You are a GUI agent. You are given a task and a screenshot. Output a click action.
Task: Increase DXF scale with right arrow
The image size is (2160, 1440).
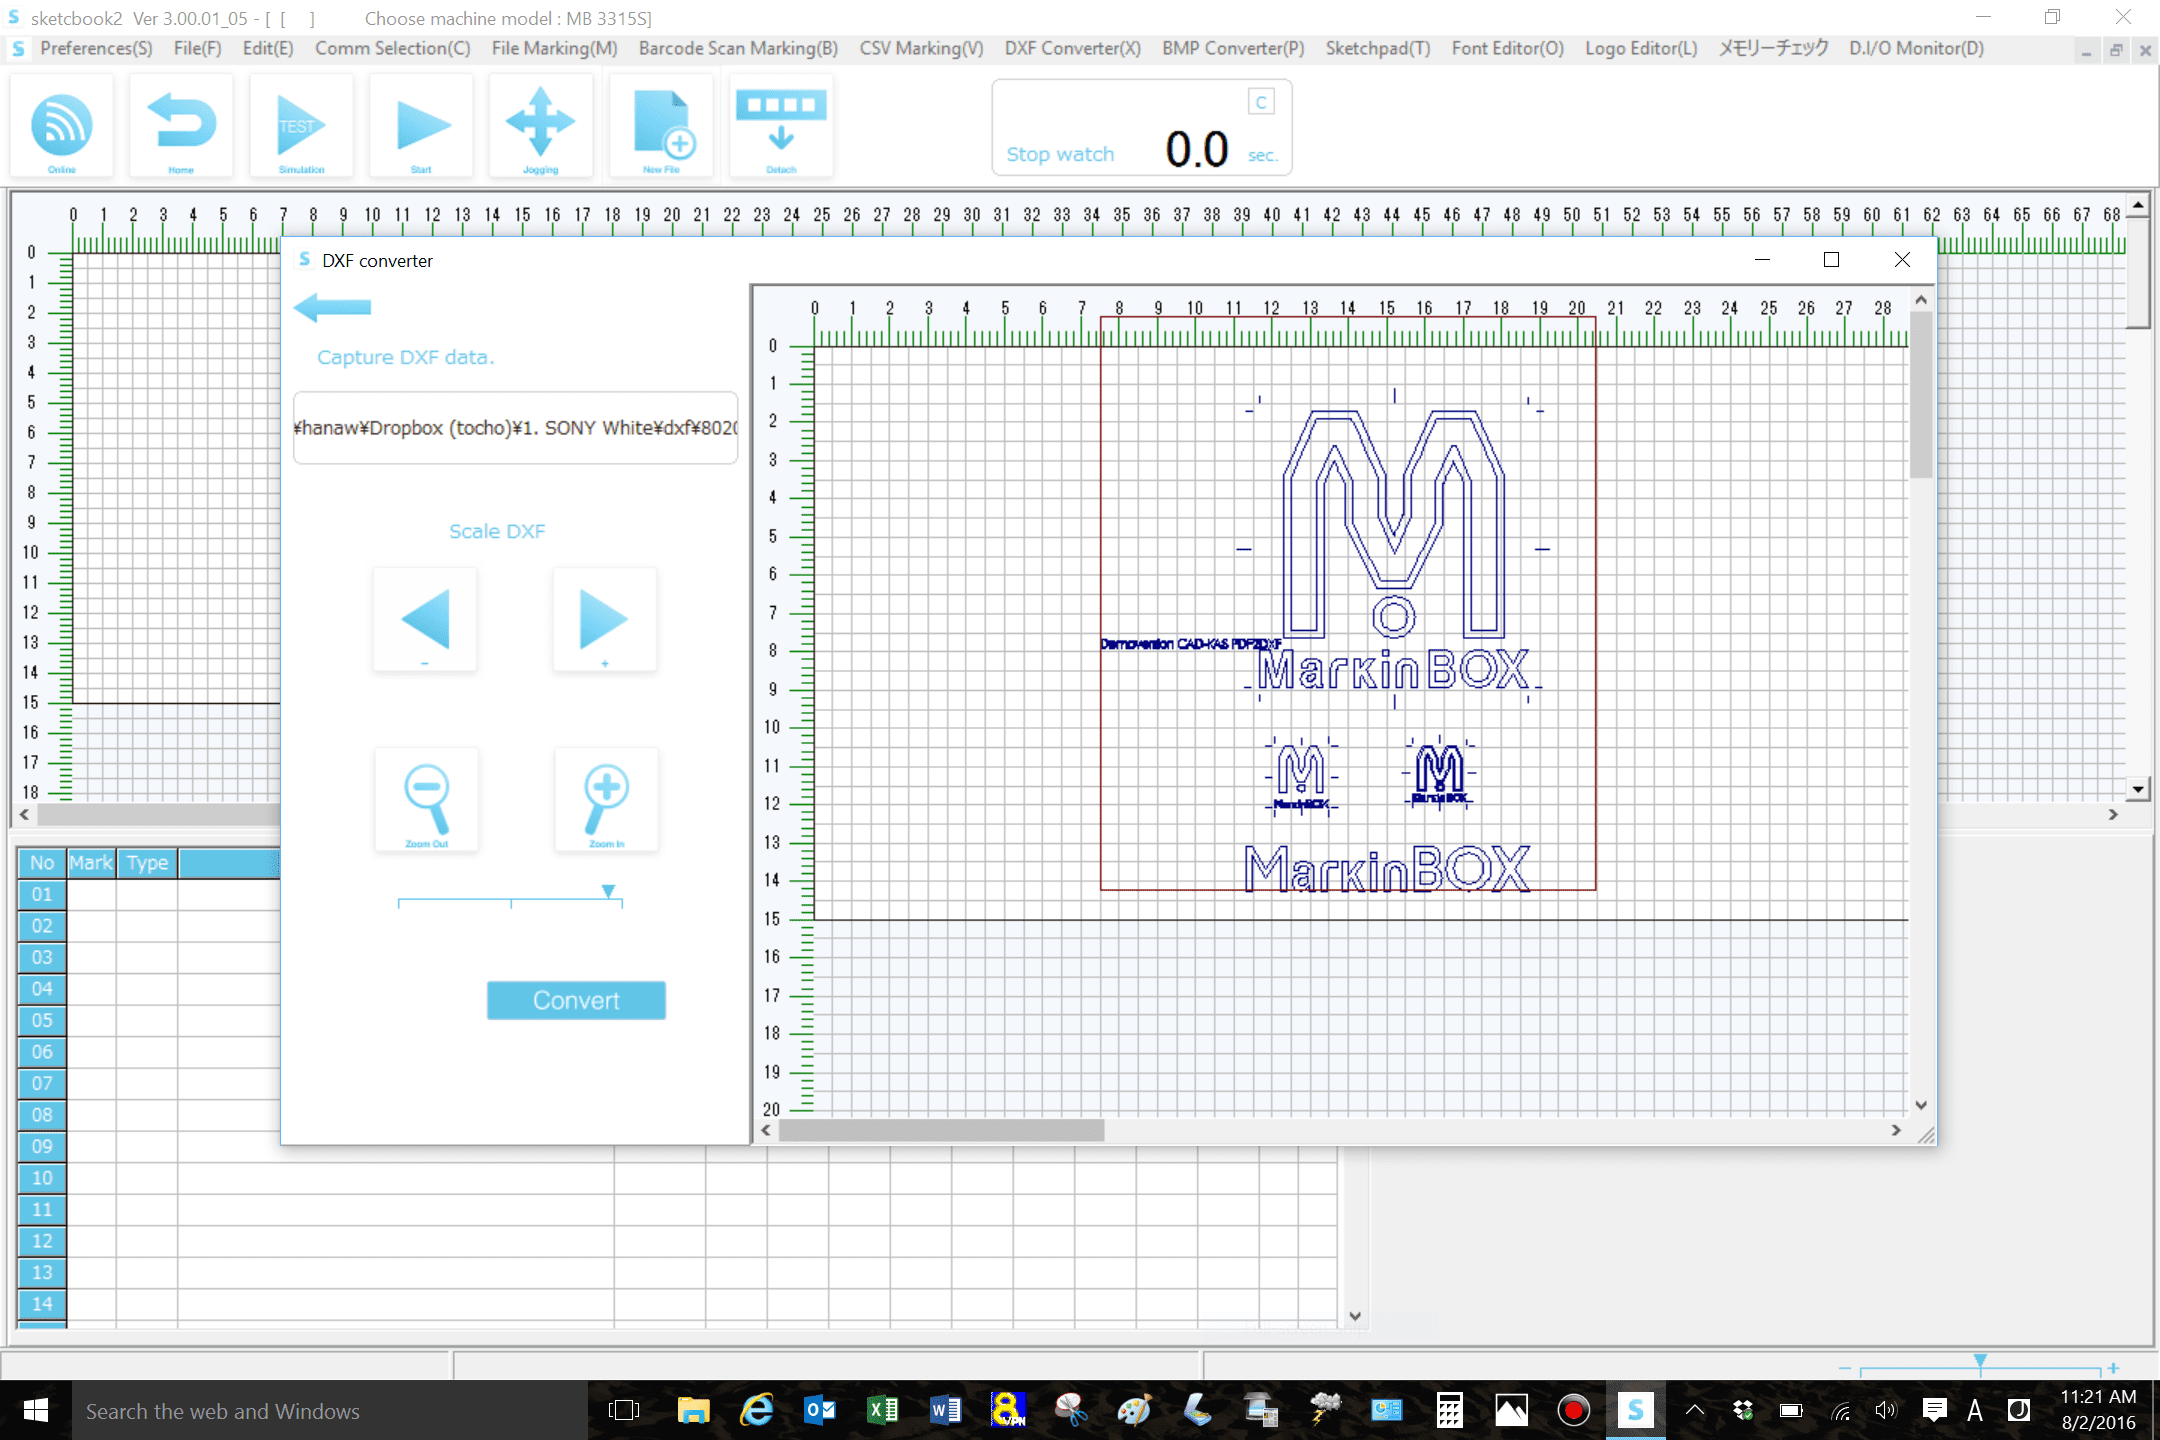[605, 620]
